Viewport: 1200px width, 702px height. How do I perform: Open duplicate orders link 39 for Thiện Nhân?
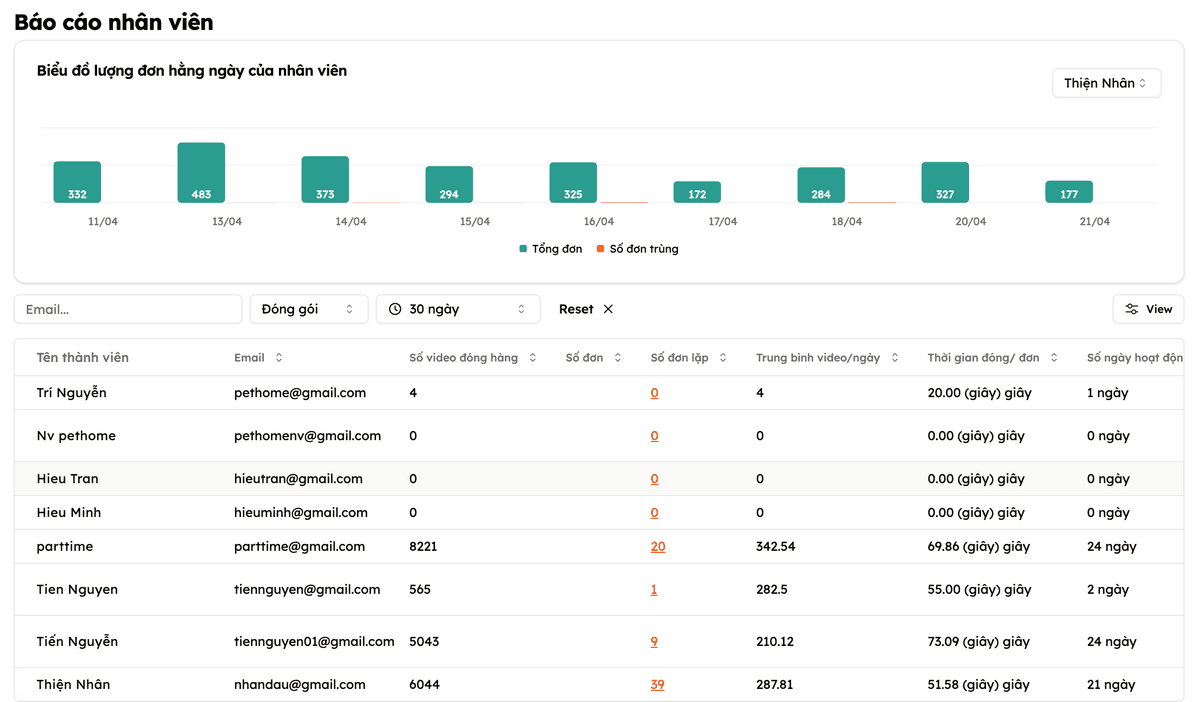(657, 685)
